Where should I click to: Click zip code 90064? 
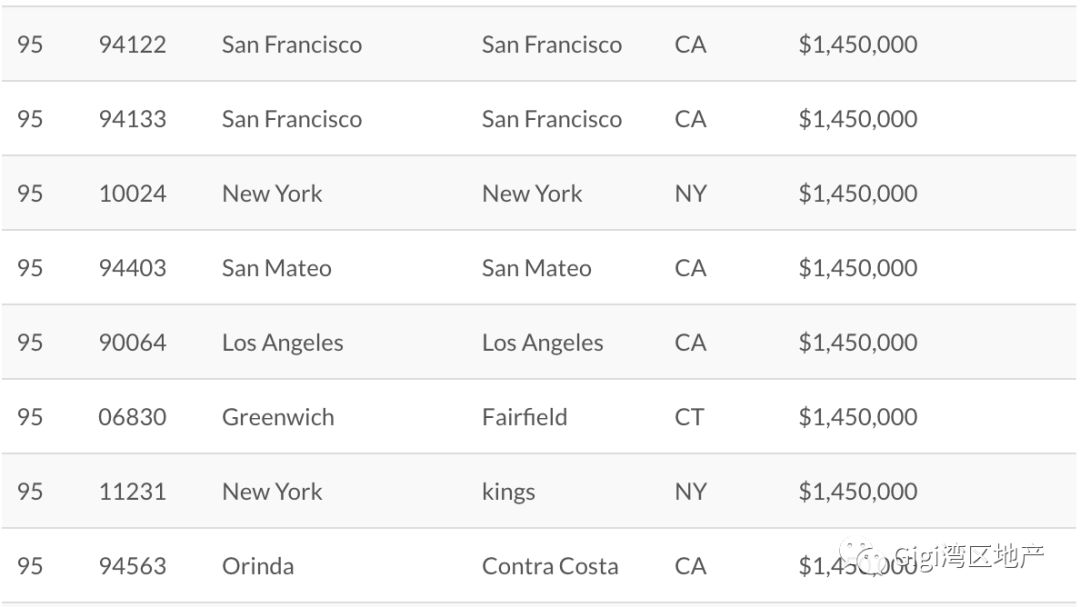[132, 343]
